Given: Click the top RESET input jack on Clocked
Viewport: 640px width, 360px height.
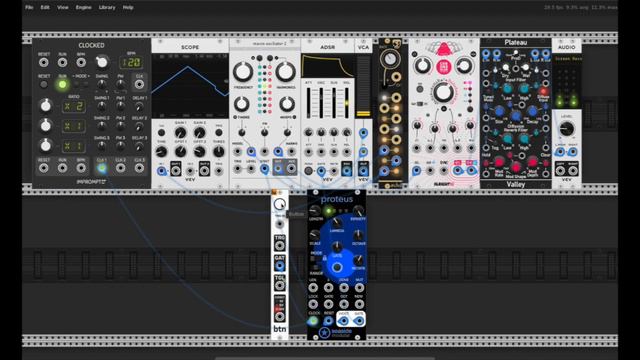Looking at the screenshot, I should (43, 62).
